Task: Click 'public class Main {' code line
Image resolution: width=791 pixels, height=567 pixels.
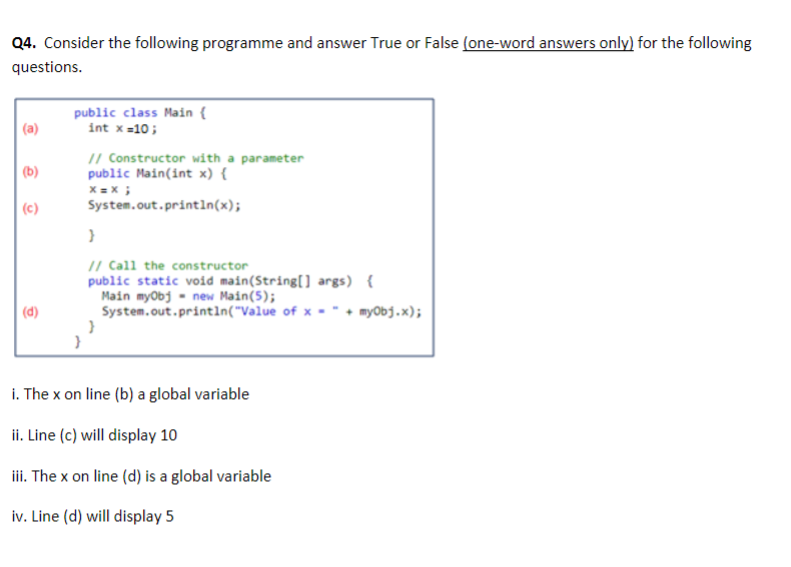Action: [140, 112]
